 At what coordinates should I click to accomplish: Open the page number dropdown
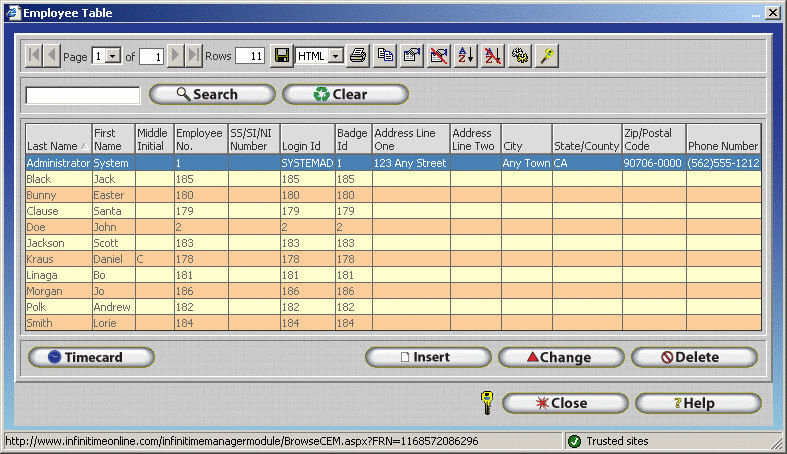click(113, 57)
